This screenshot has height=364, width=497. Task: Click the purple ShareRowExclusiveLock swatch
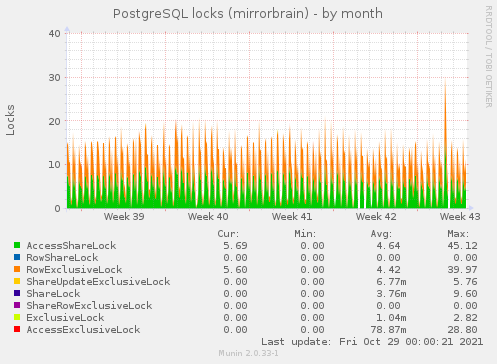pyautogui.click(x=17, y=305)
